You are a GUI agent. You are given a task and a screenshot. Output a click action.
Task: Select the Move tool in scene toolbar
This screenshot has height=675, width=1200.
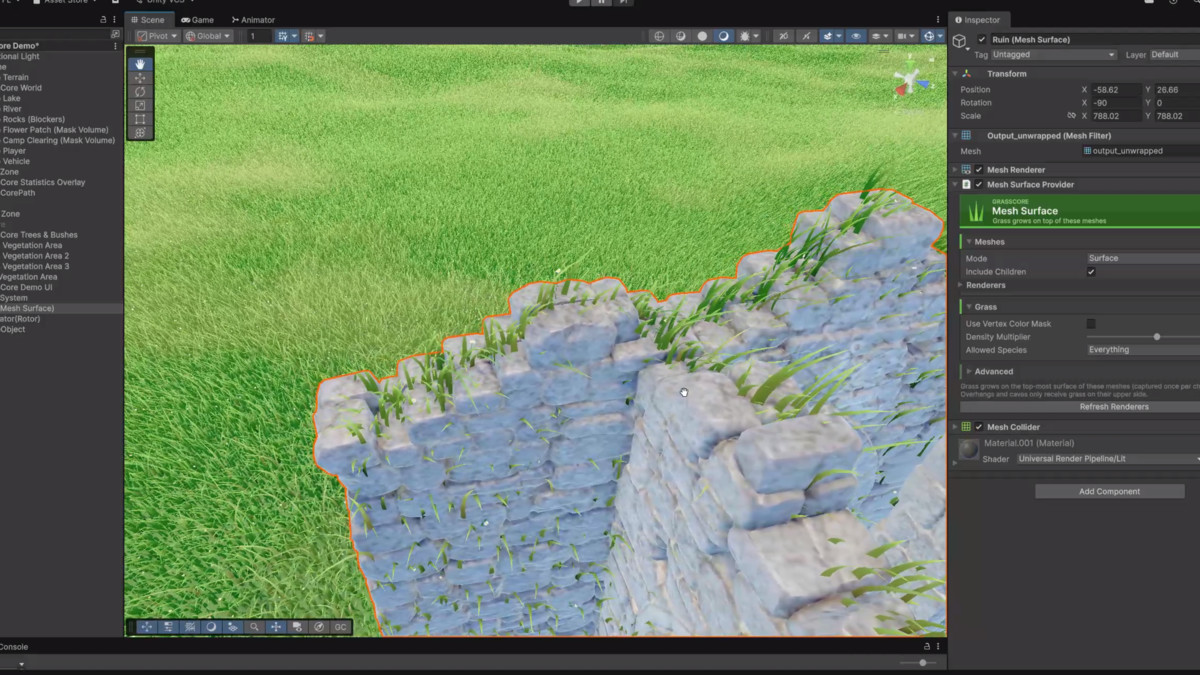pyautogui.click(x=140, y=78)
